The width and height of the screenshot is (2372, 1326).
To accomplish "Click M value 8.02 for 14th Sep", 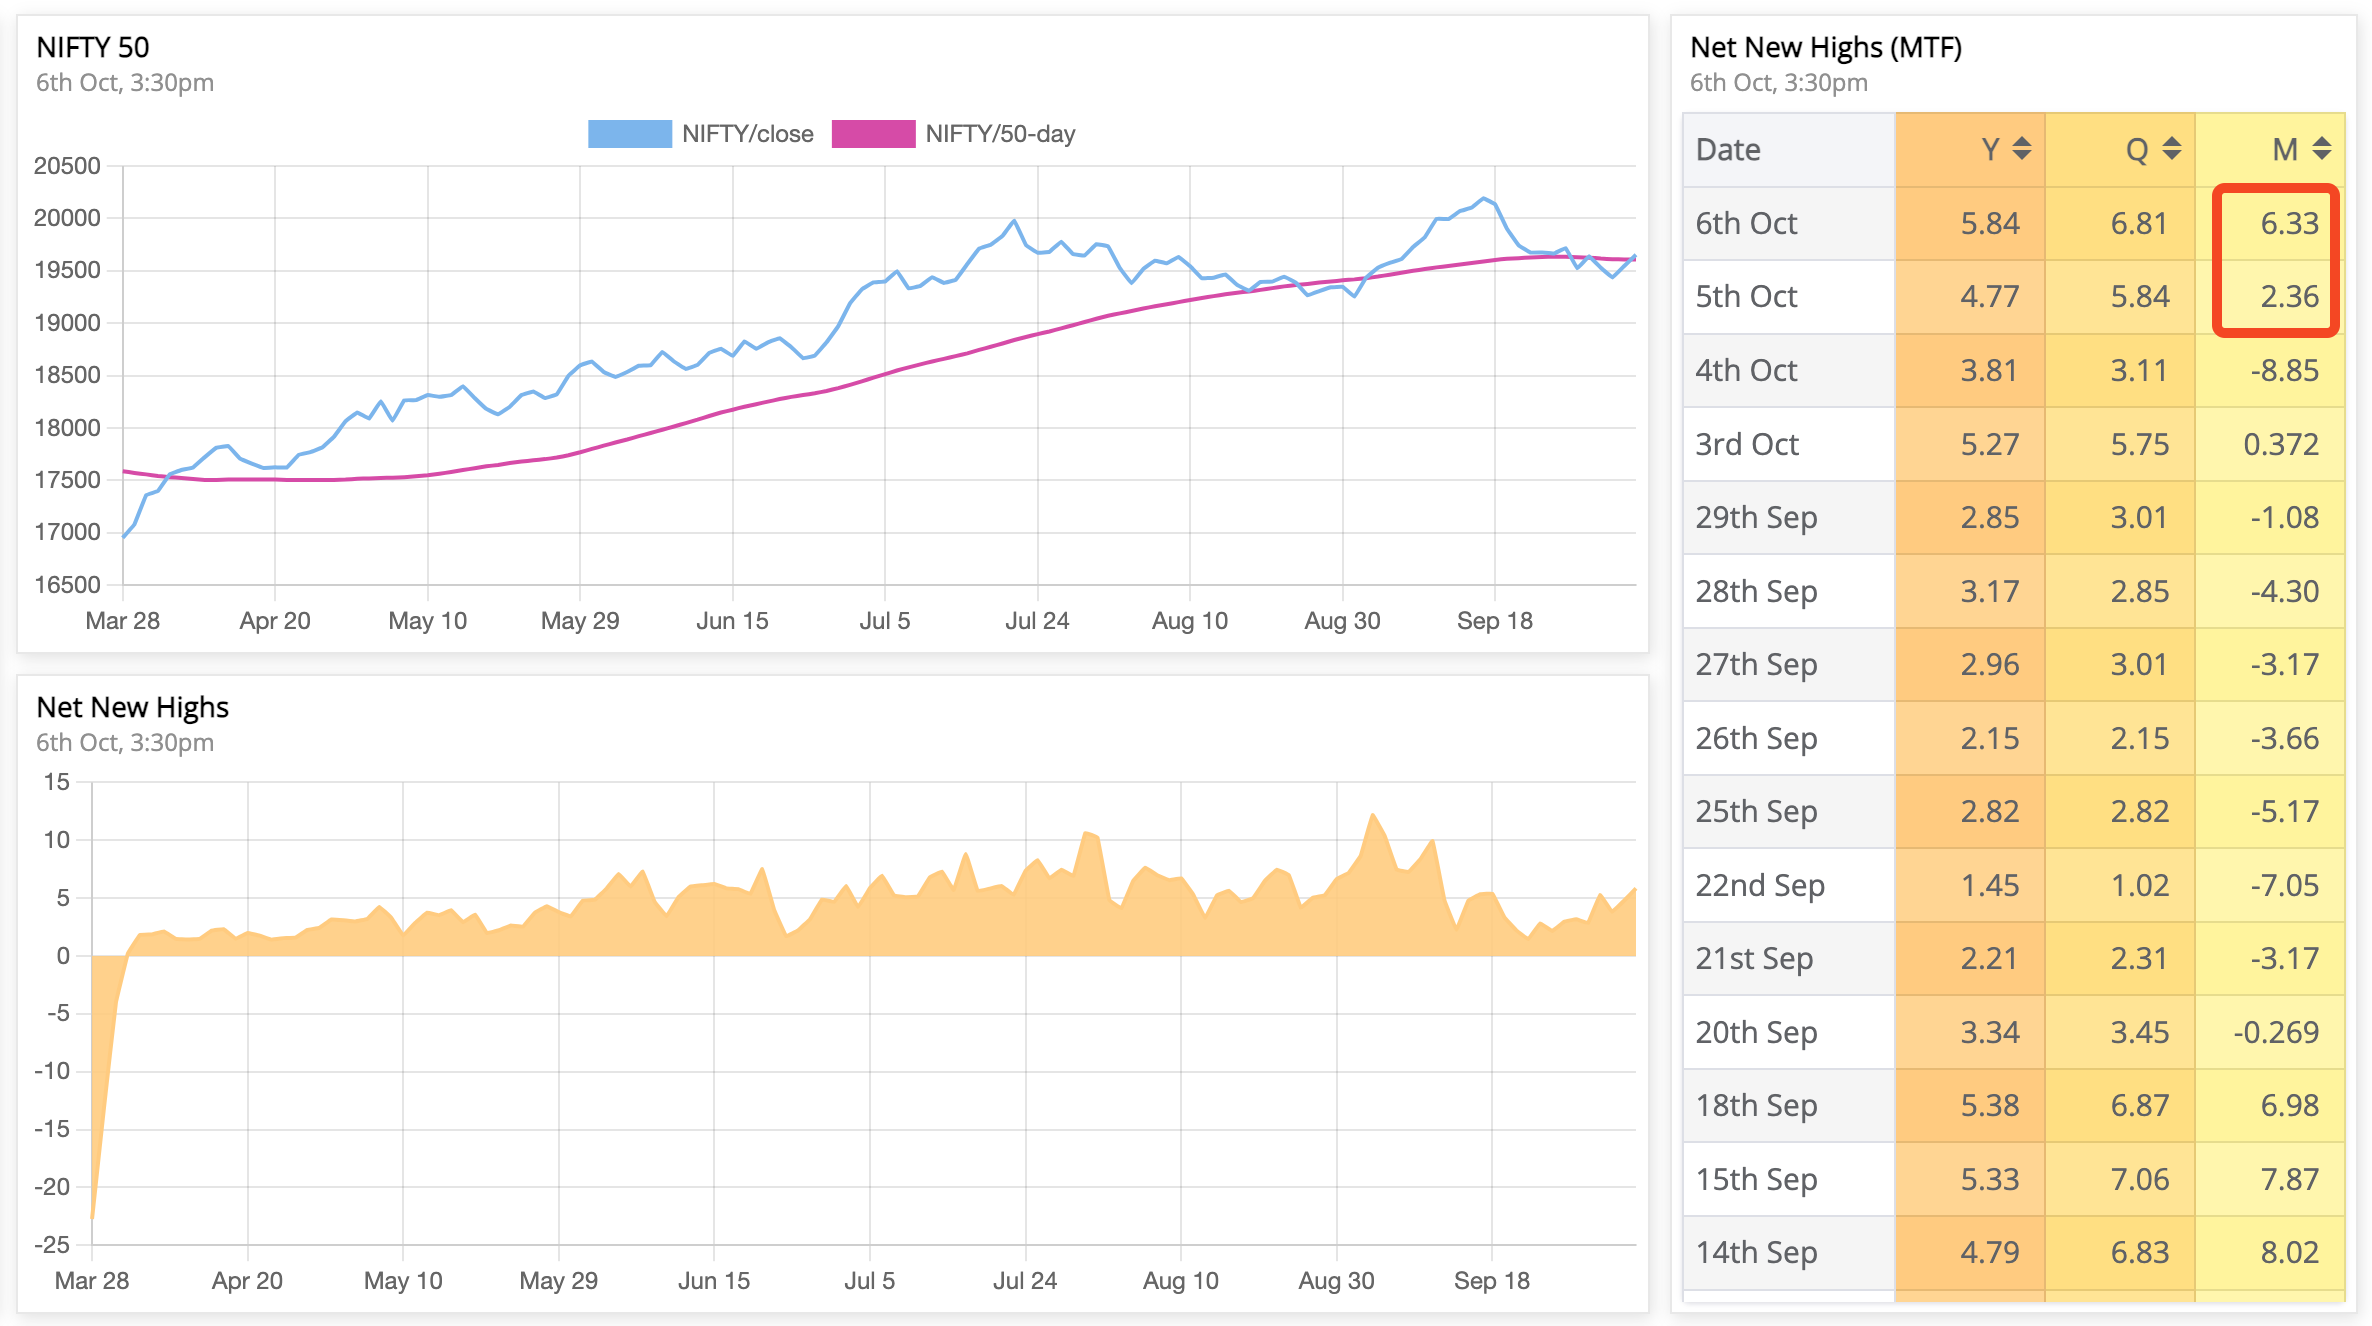I will point(2290,1252).
